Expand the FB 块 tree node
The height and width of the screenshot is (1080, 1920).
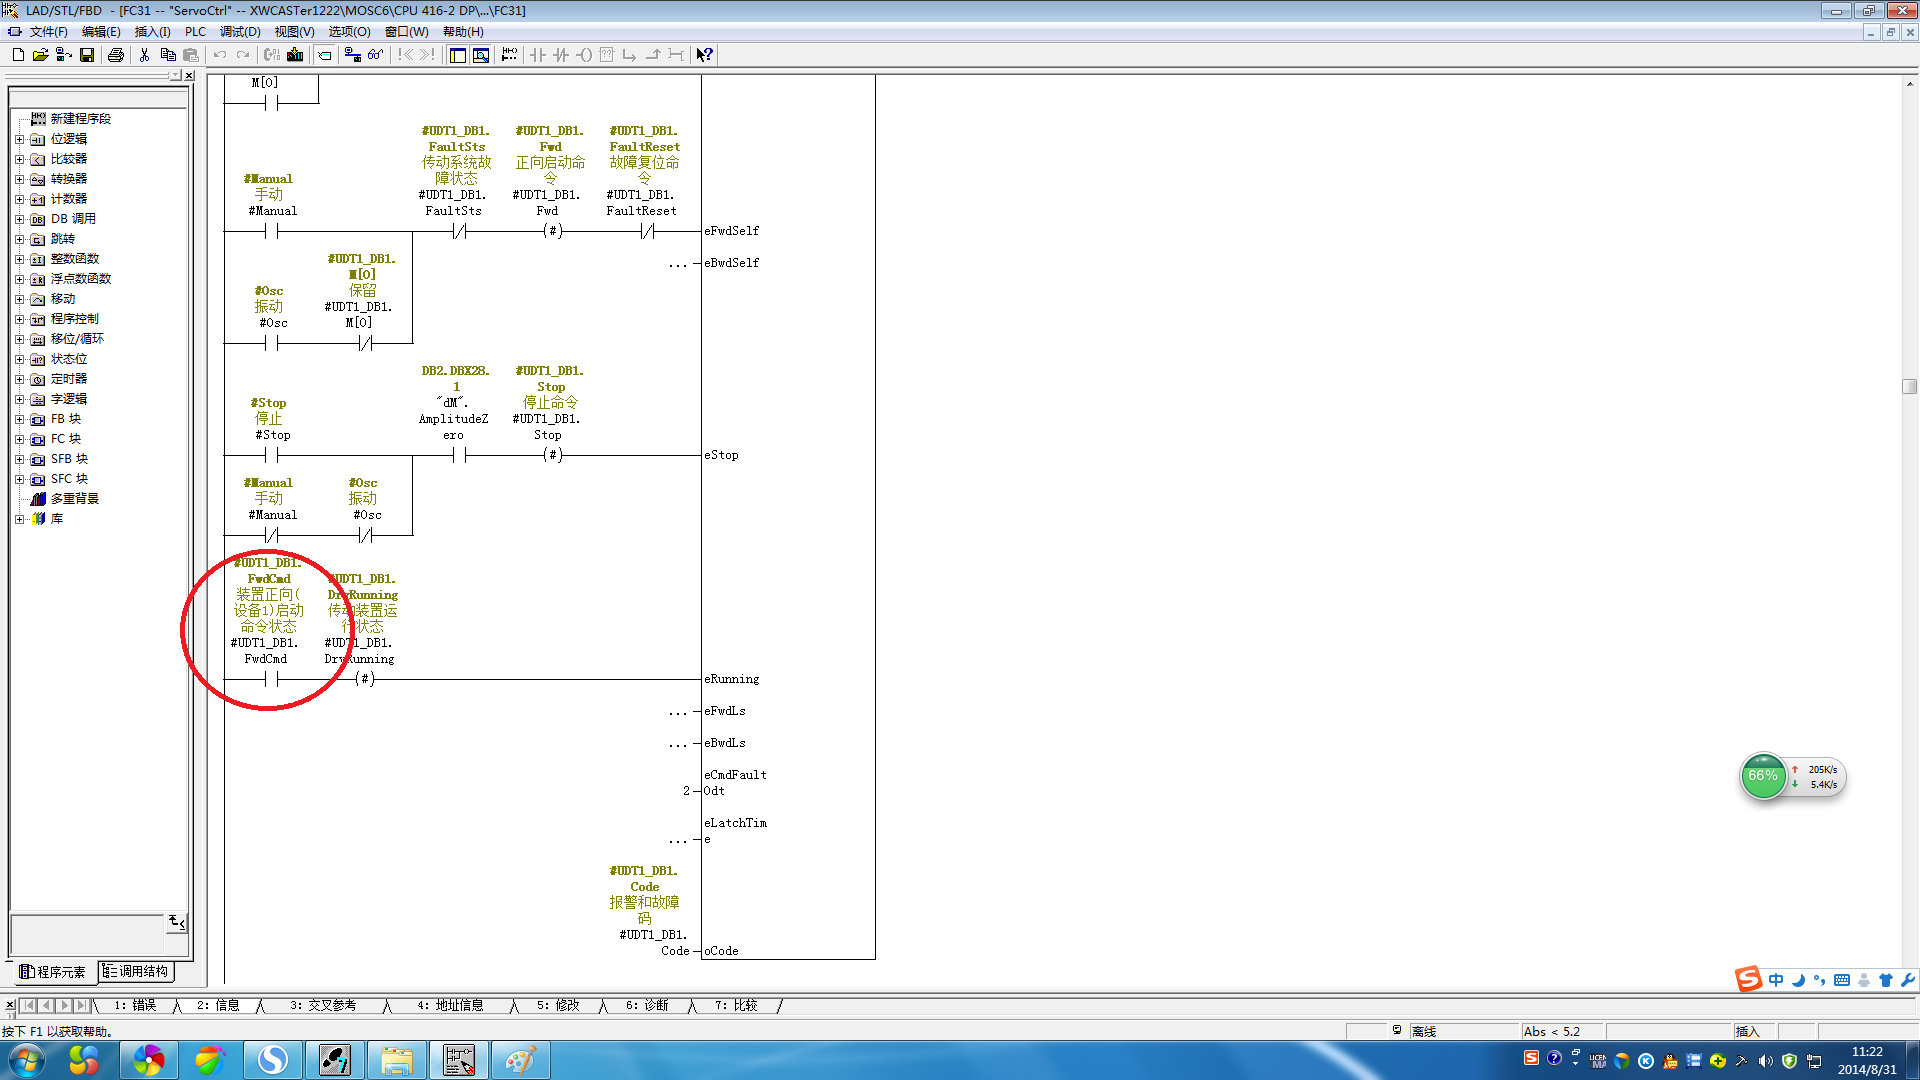19,419
